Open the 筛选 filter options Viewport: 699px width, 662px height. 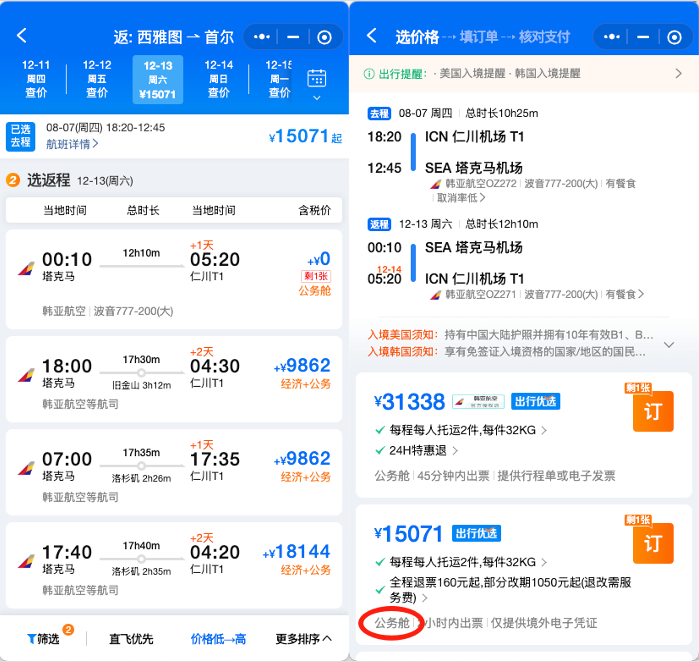[x=44, y=639]
